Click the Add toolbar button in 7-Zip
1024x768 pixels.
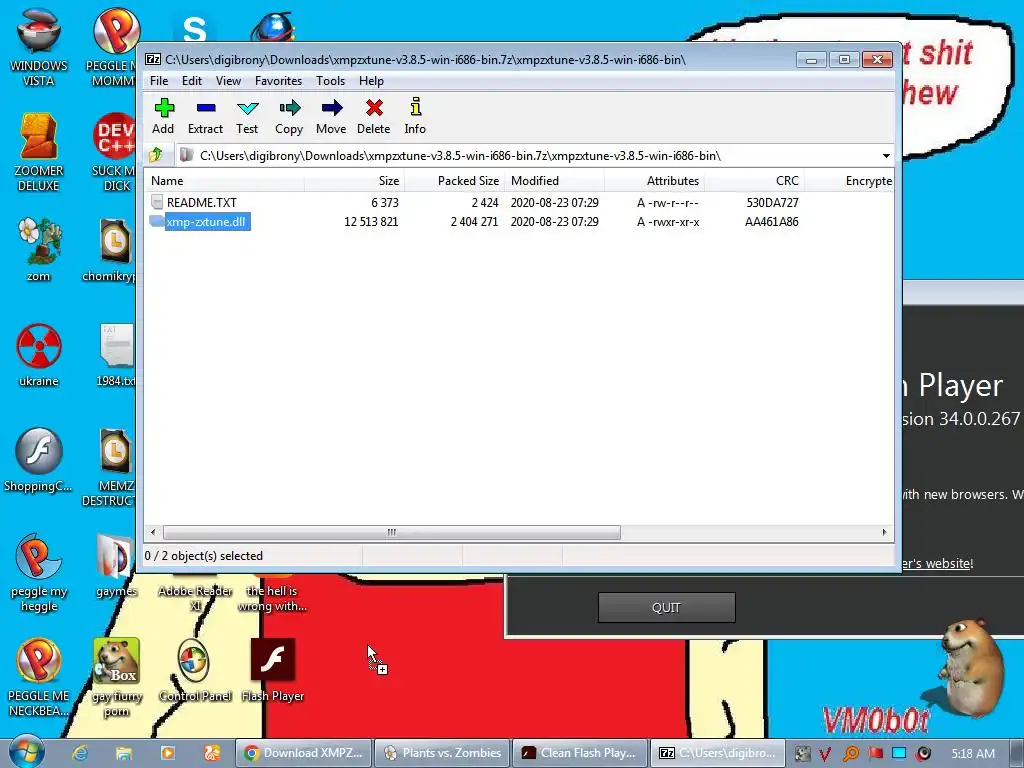coord(163,116)
